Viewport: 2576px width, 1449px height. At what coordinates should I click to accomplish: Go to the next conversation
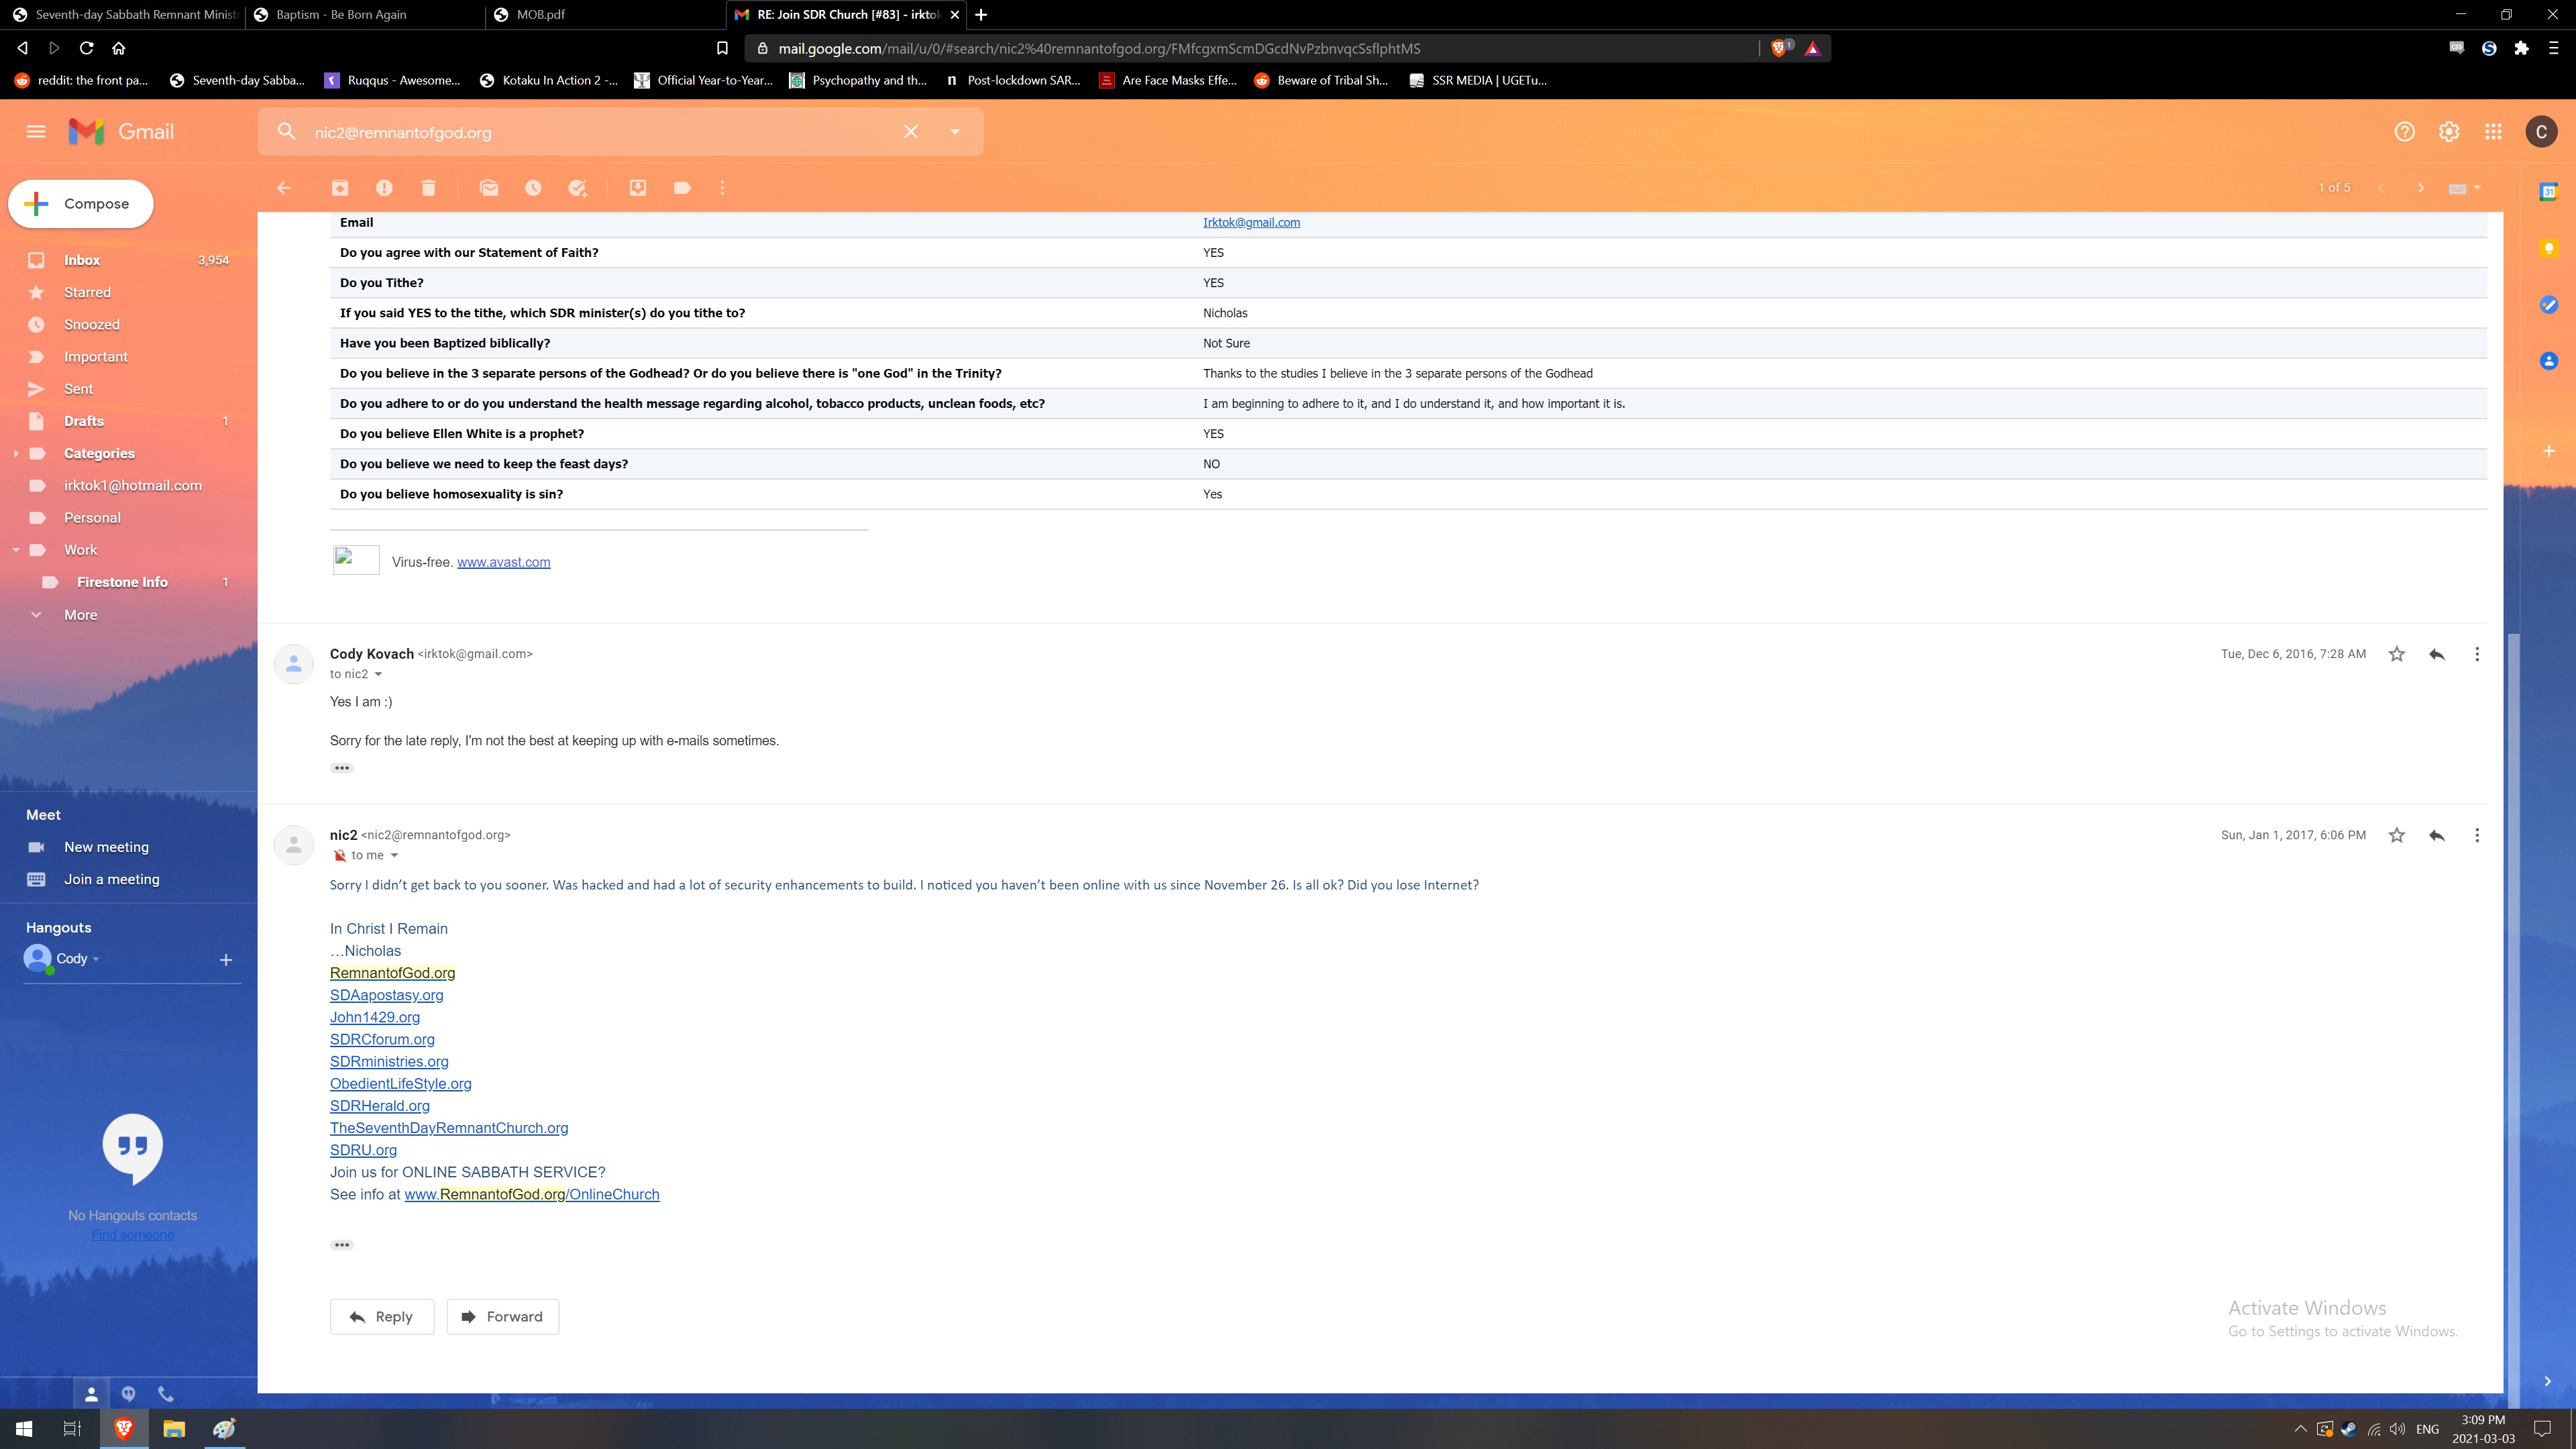pyautogui.click(x=2421, y=188)
